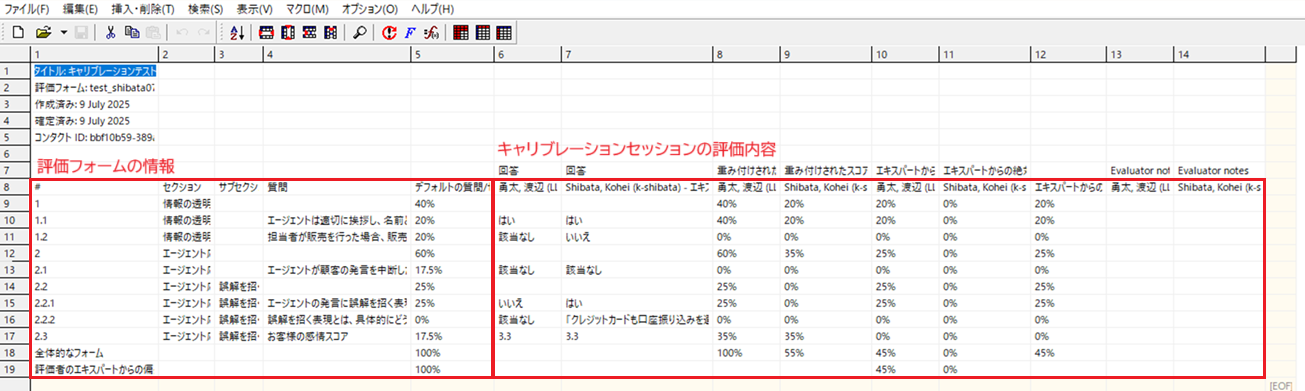Viewport: 1305px width, 391px height.
Task: Select entire column via column header 4
Action: pyautogui.click(x=336, y=53)
